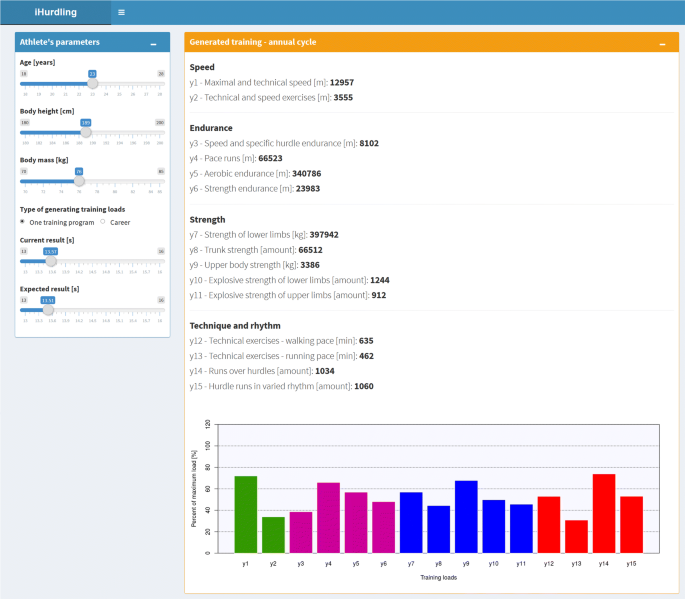Click the y2 value 3555
Screen dimensions: 685x599
(343, 97)
